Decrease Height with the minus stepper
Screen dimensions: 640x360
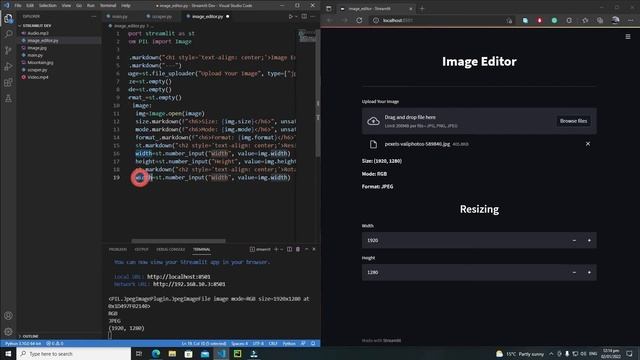pos(574,272)
